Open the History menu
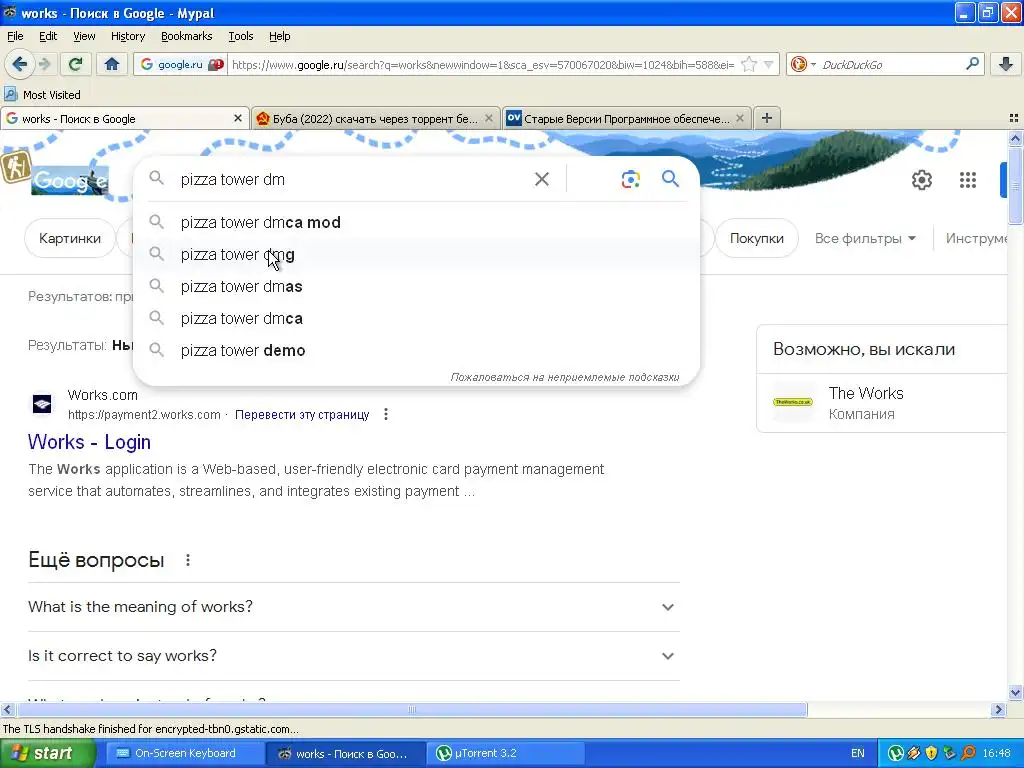The image size is (1024, 768). coord(127,36)
